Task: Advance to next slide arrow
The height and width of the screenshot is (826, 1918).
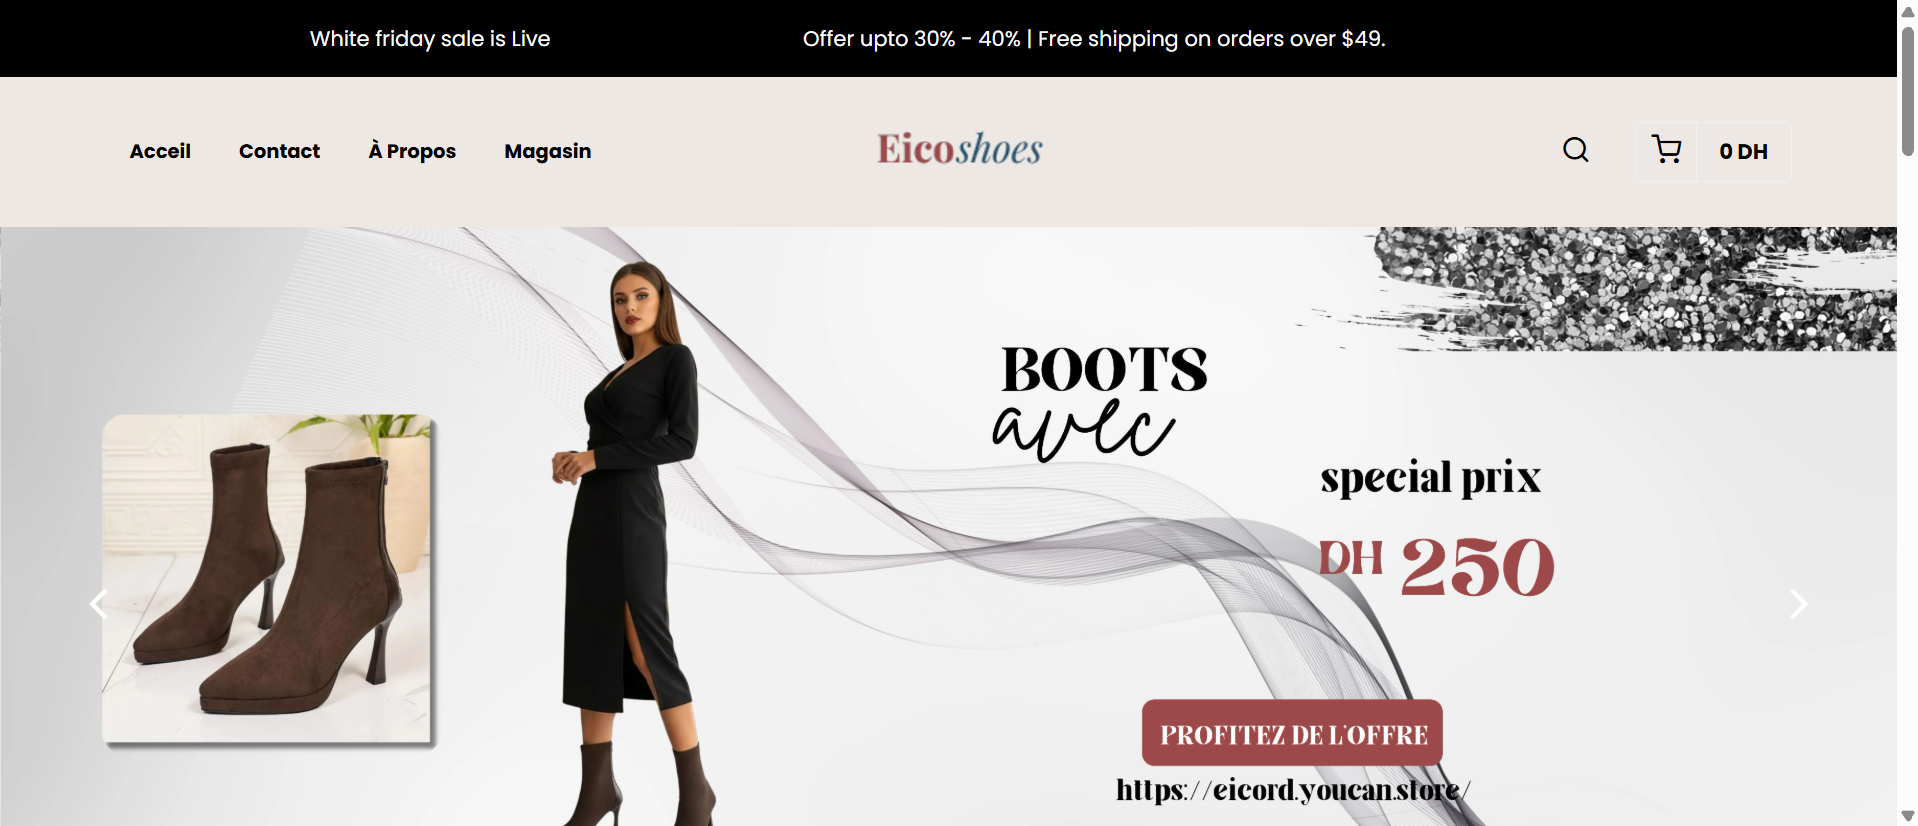Action: coord(1798,604)
